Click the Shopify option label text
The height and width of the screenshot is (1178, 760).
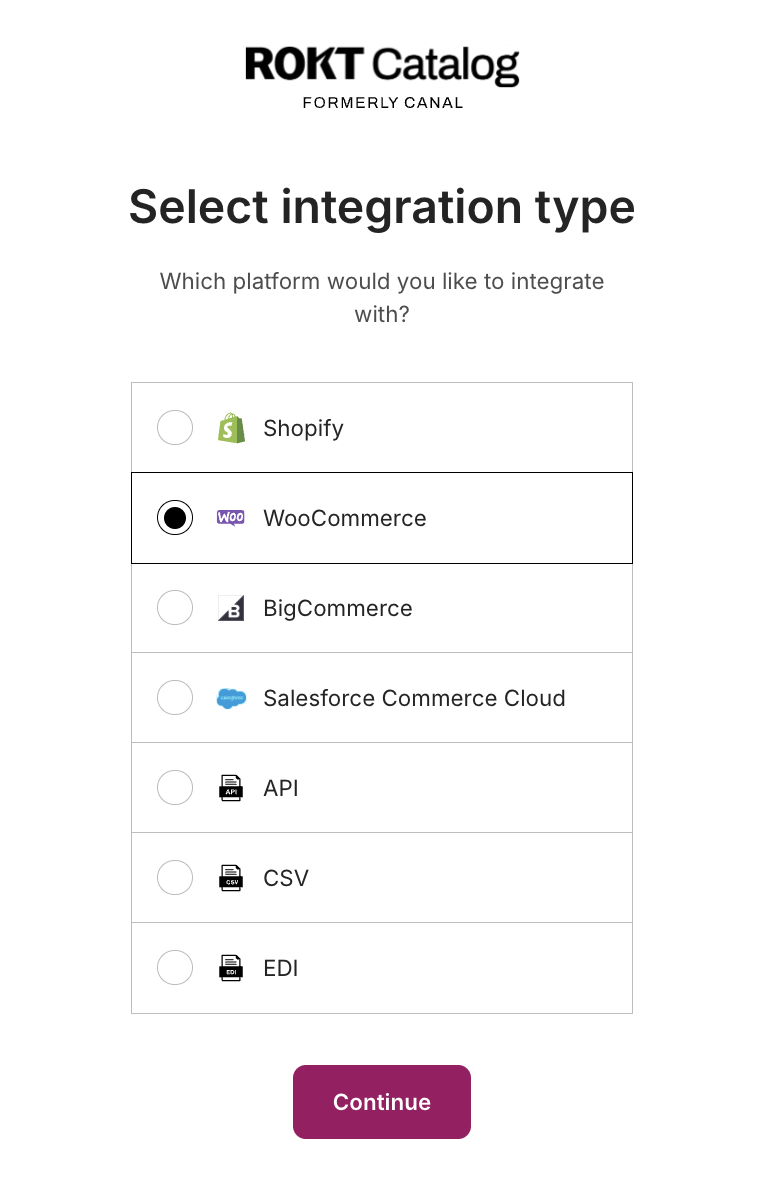303,428
